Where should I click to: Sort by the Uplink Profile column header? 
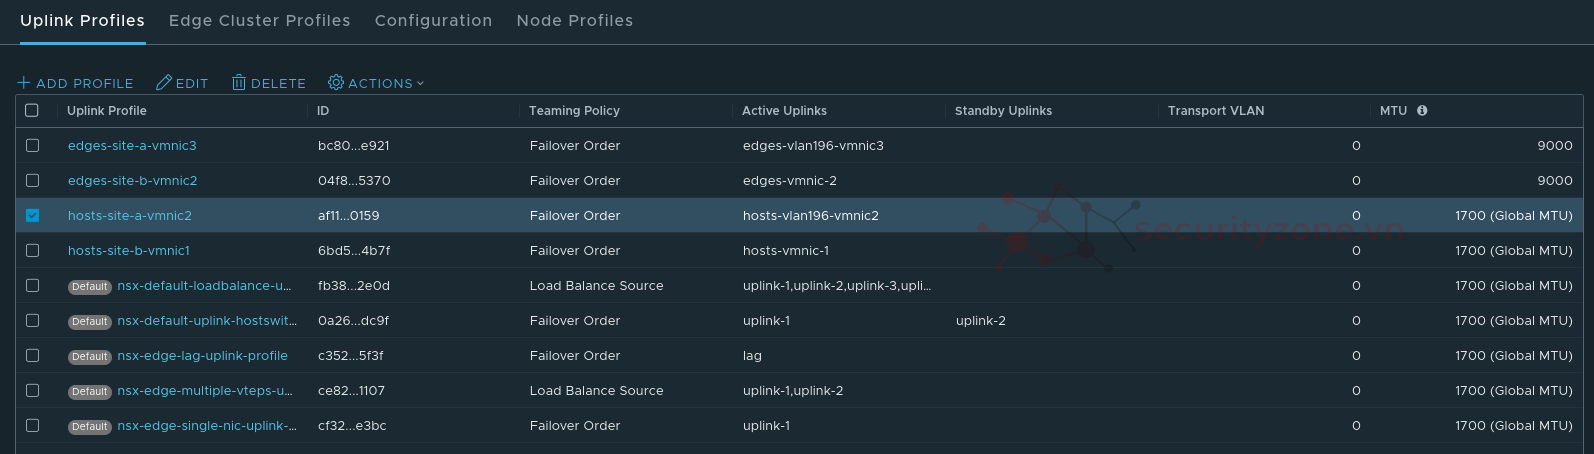(106, 111)
